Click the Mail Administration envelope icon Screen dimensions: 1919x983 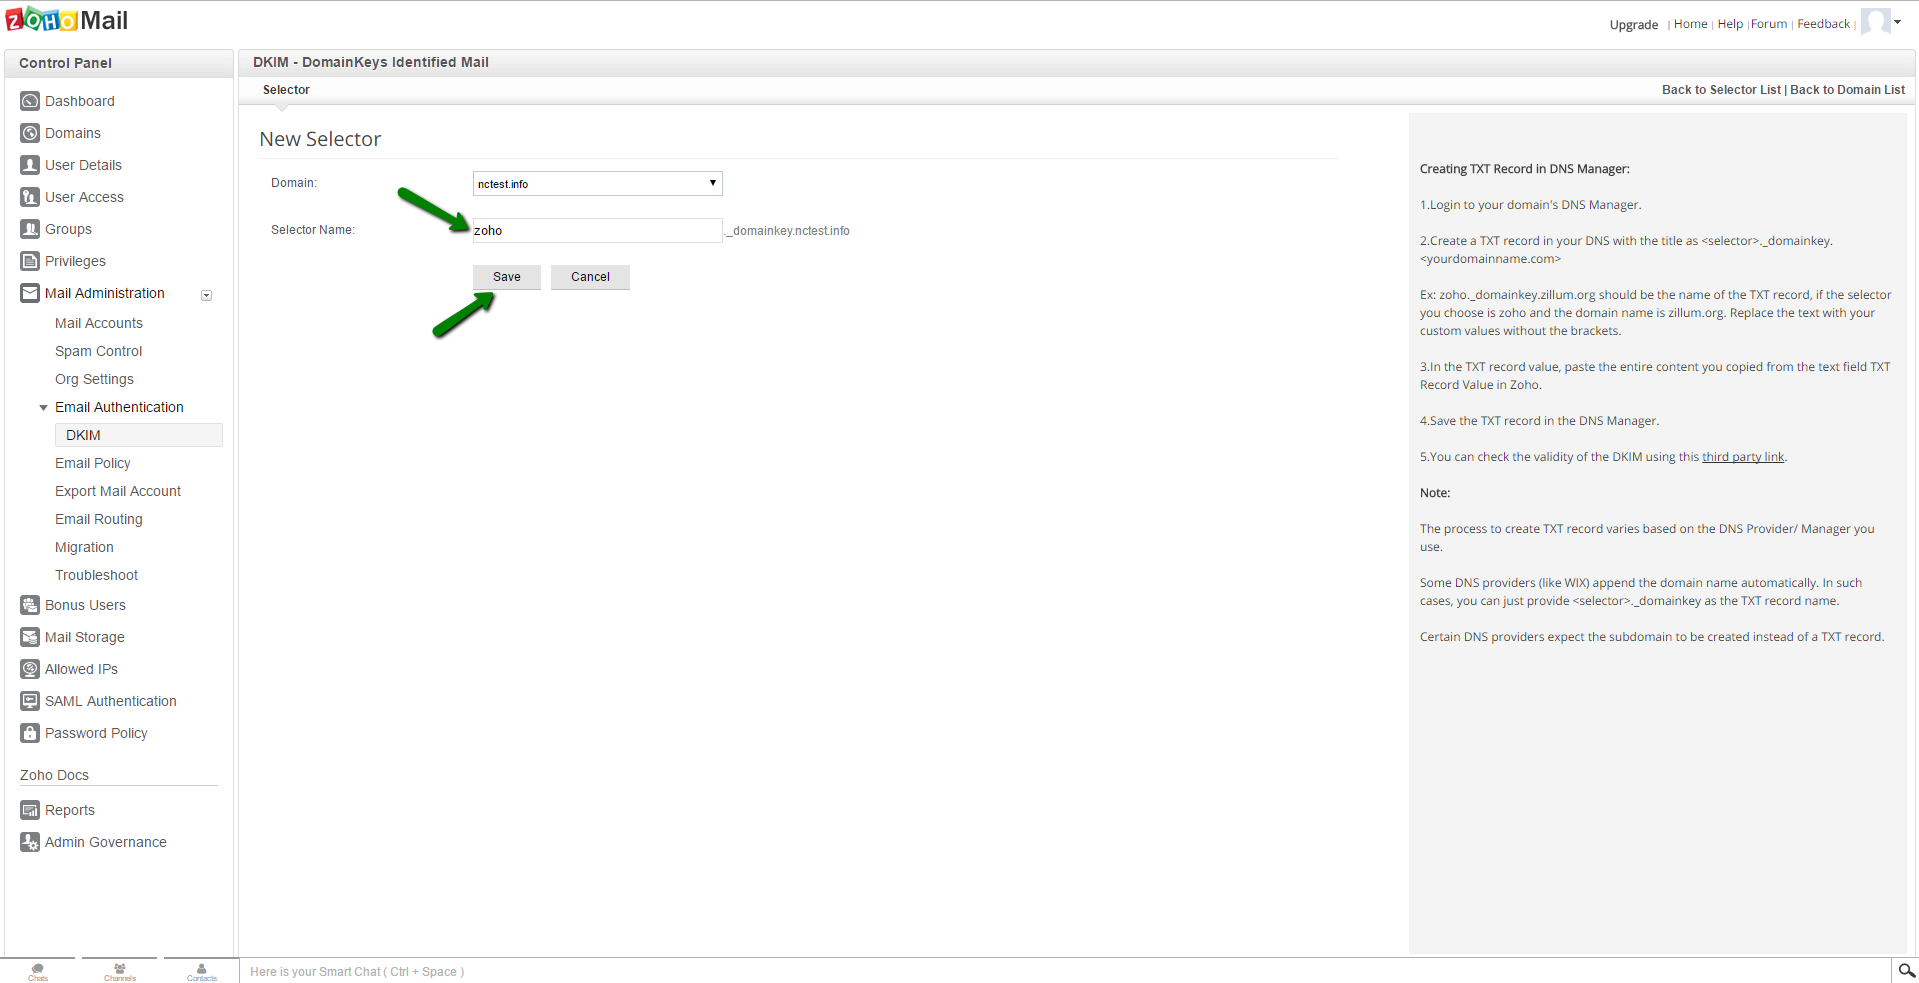tap(30, 293)
